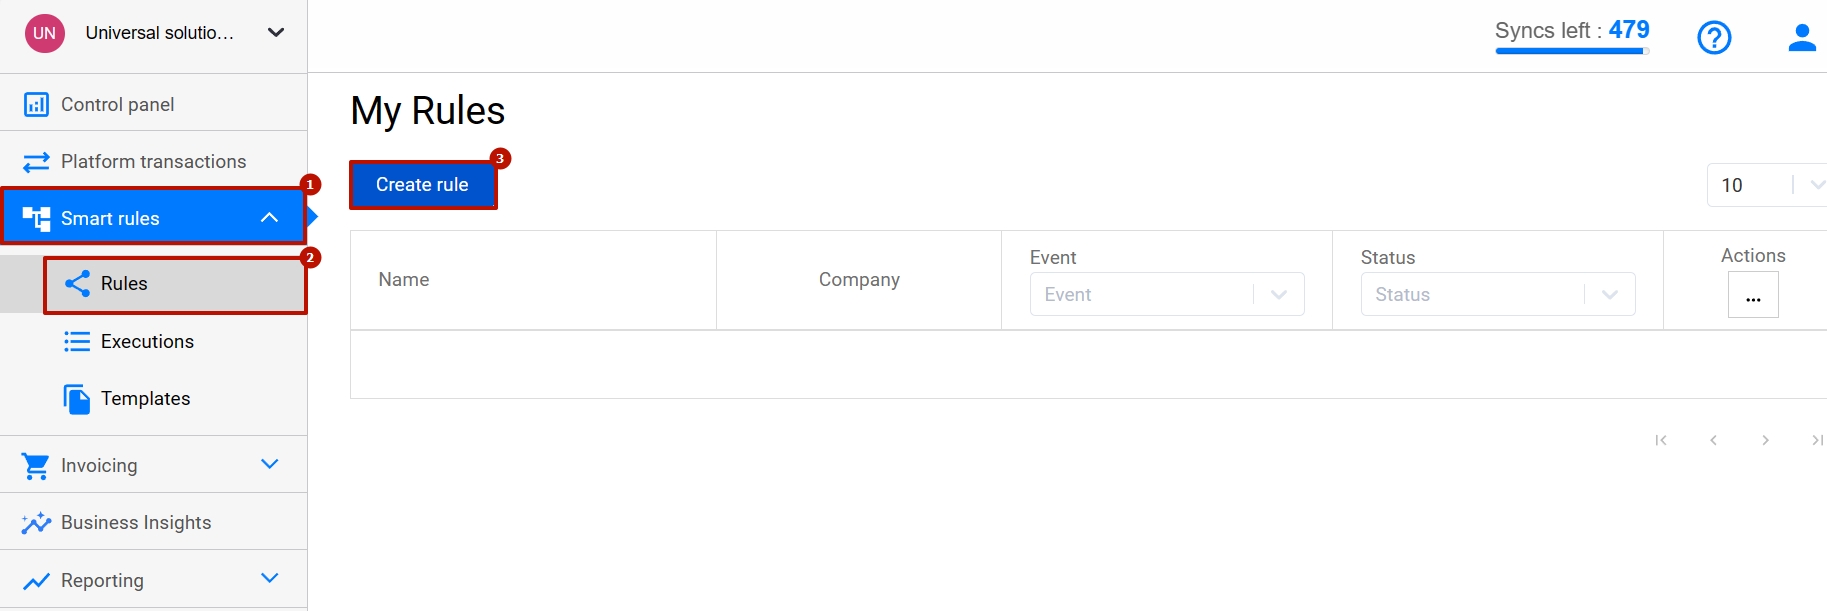The width and height of the screenshot is (1827, 611).
Task: Open the Business Insights section
Action: [135, 521]
